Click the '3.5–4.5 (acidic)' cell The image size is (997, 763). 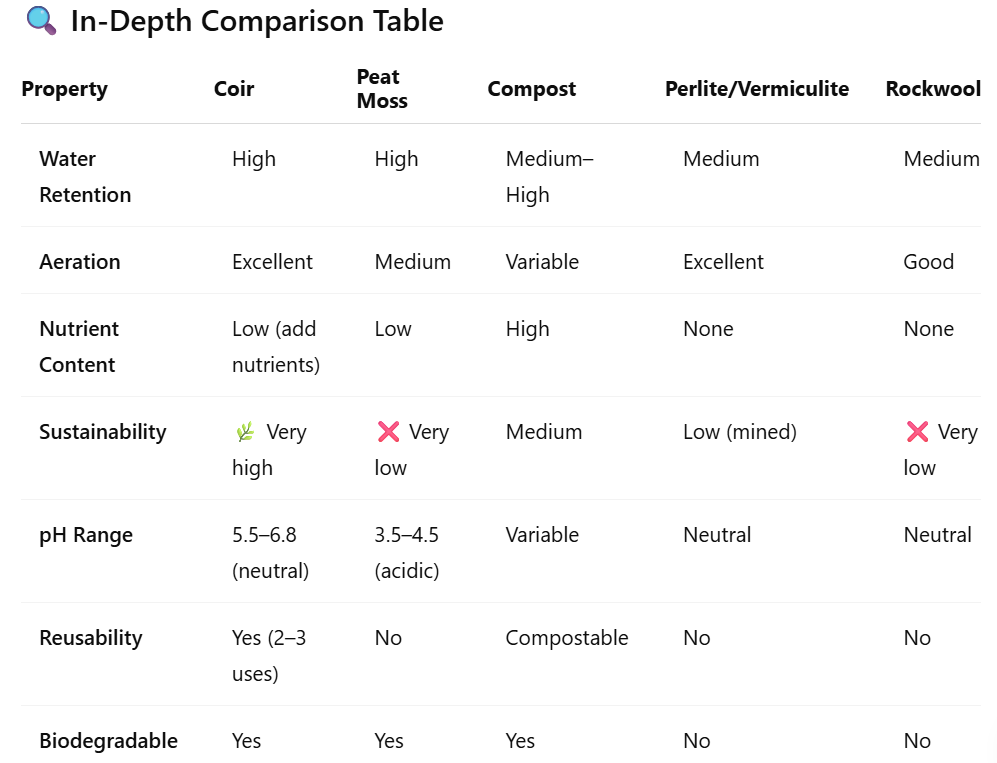(x=406, y=553)
